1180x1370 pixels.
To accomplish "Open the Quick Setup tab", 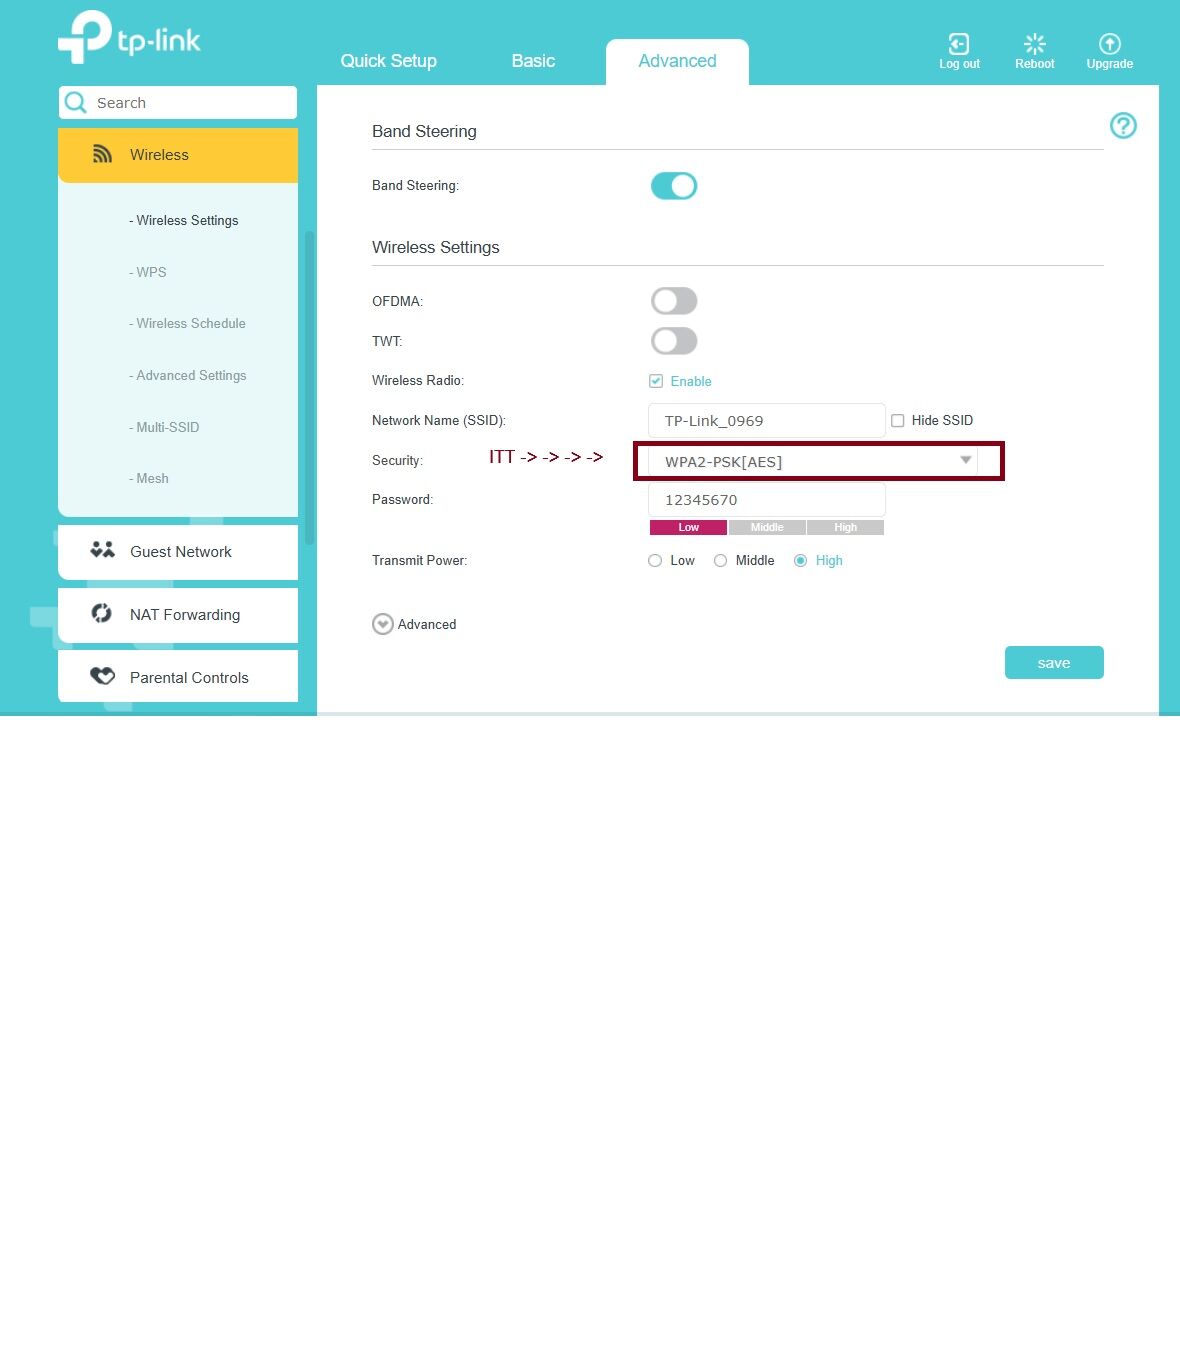I will coord(388,61).
